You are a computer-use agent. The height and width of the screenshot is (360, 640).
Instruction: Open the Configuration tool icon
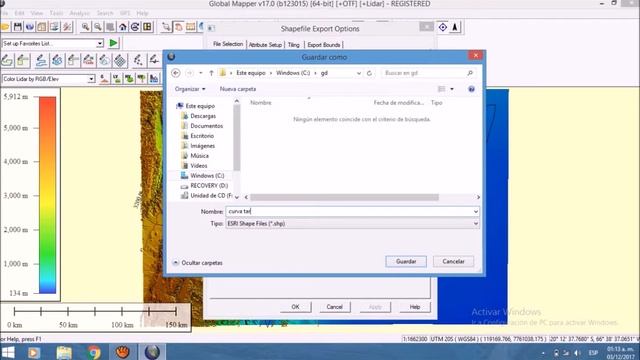tap(67, 27)
